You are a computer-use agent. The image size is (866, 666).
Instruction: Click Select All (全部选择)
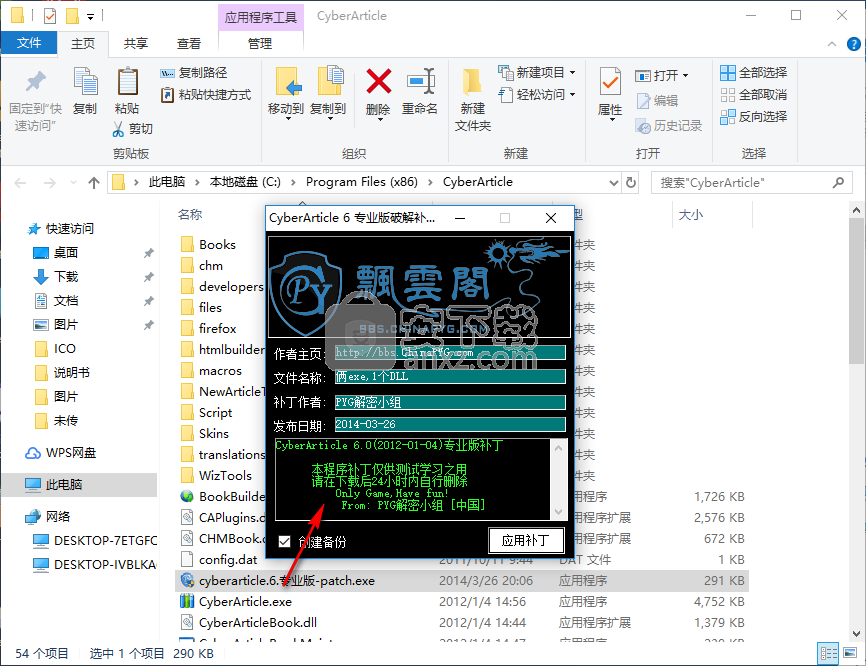point(754,72)
